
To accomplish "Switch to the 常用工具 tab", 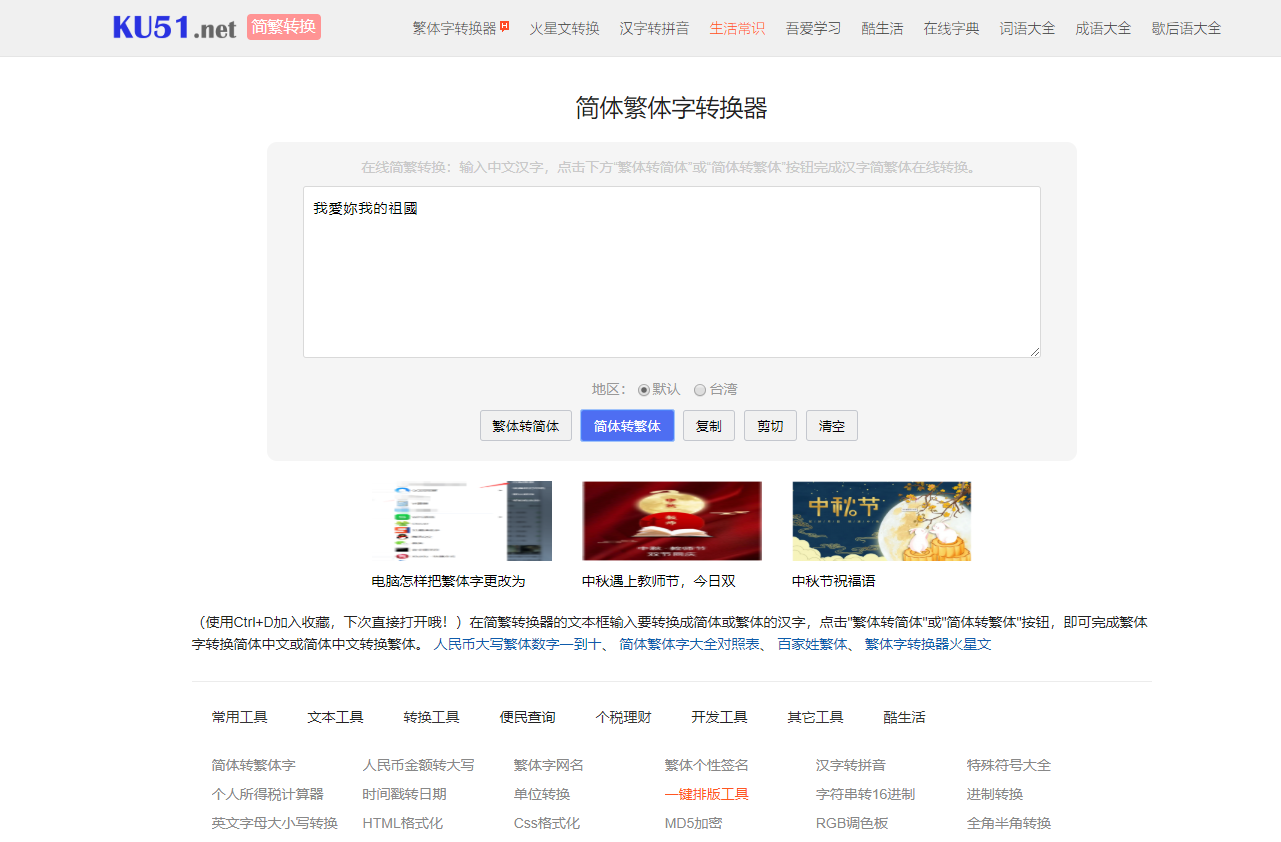I will tap(240, 717).
